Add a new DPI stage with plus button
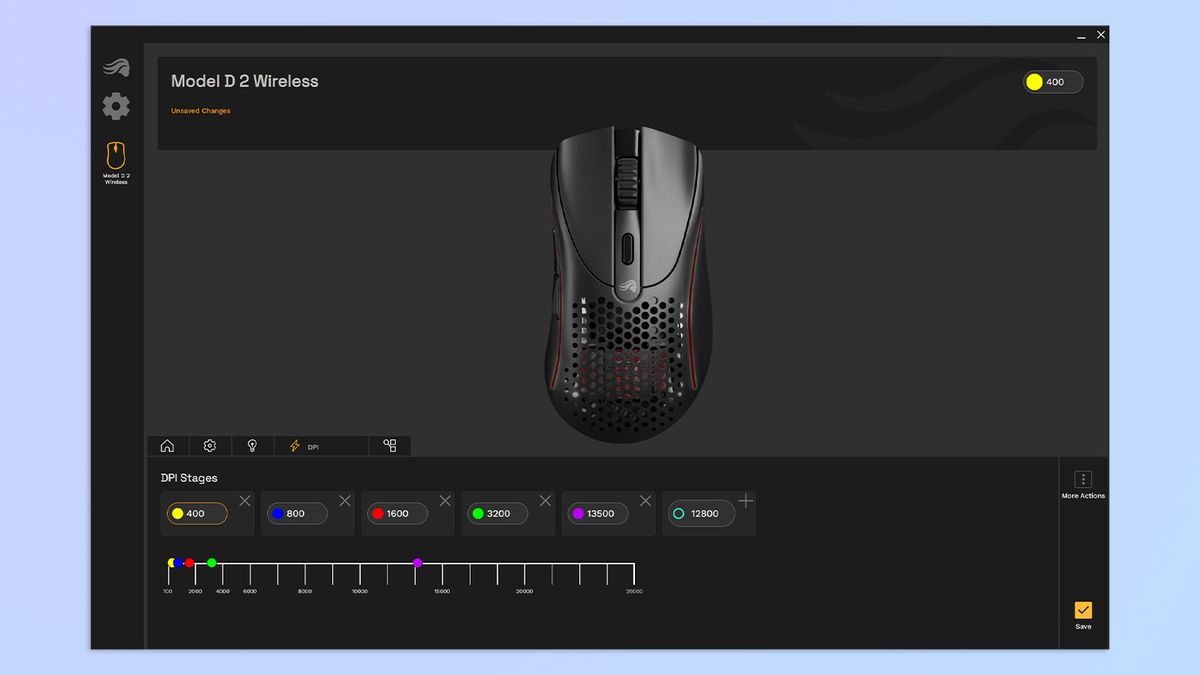This screenshot has width=1200, height=675. [745, 500]
